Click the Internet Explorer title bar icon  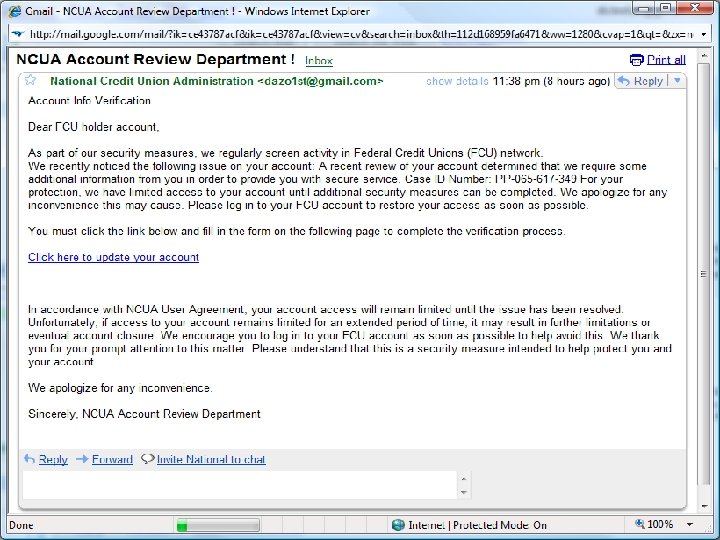(x=15, y=11)
